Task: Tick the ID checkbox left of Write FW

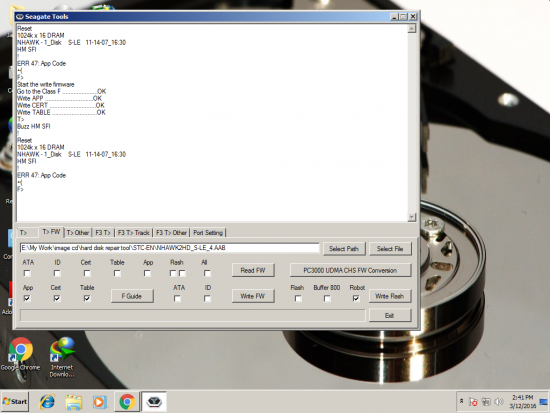Action: pyautogui.click(x=207, y=298)
